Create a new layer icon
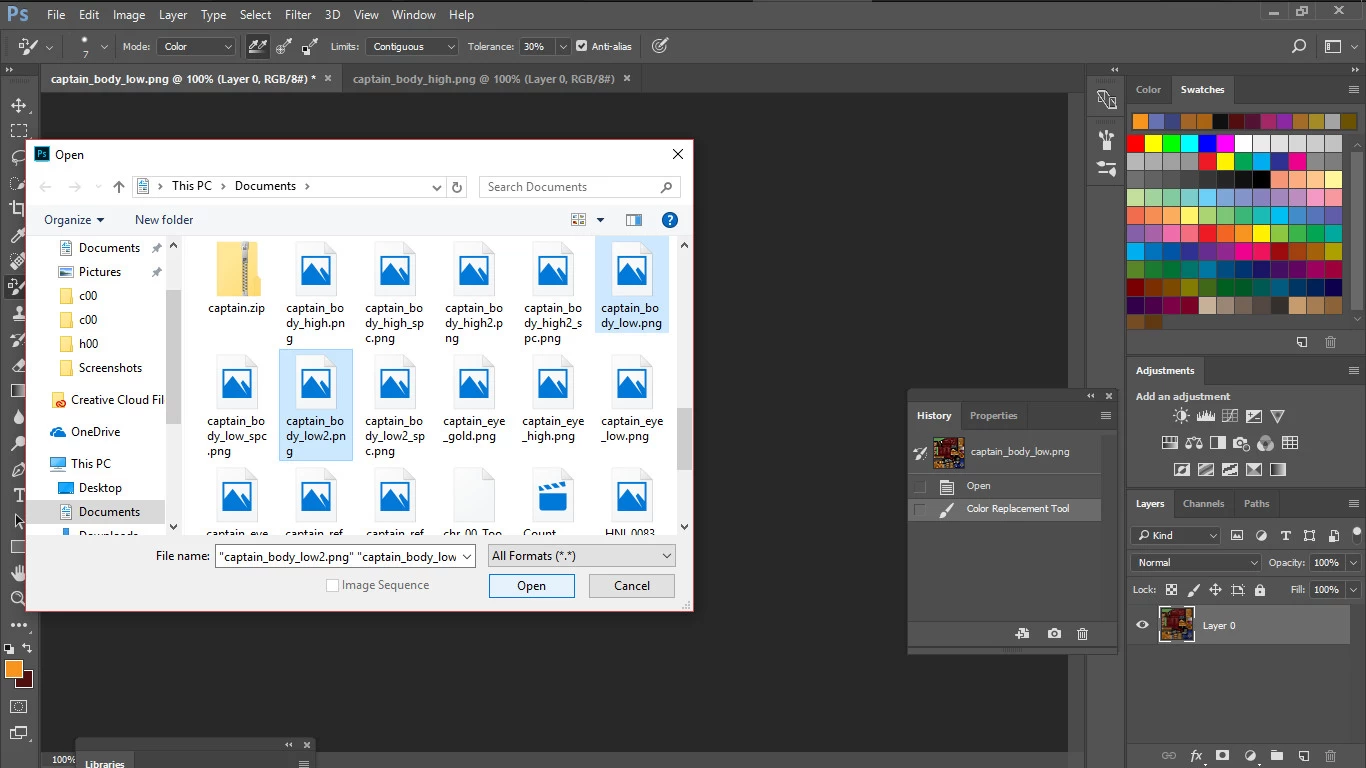Screen dimensions: 1366x768 1303,756
